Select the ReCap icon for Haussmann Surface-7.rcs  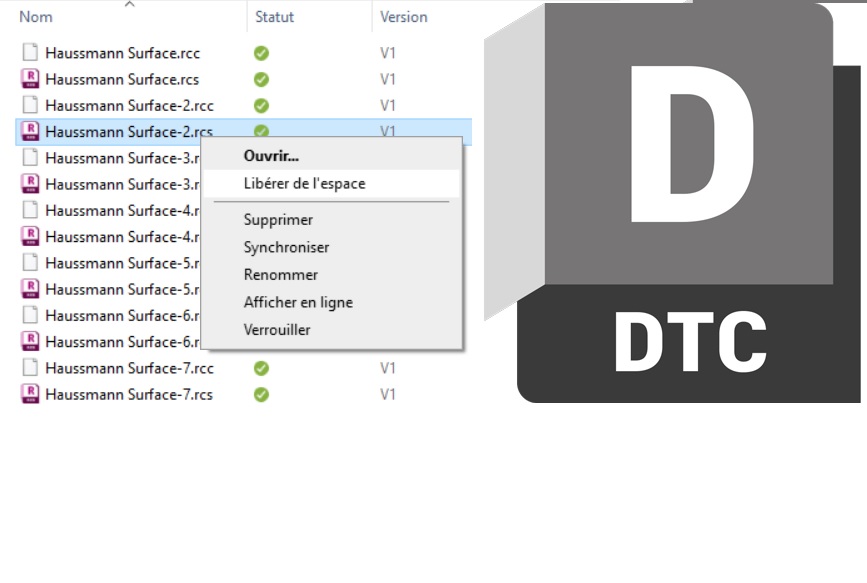pos(29,394)
